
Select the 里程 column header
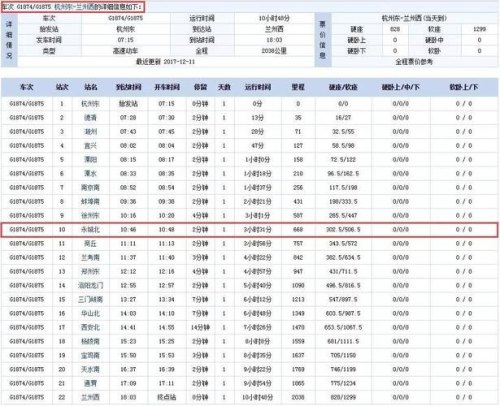tap(298, 87)
